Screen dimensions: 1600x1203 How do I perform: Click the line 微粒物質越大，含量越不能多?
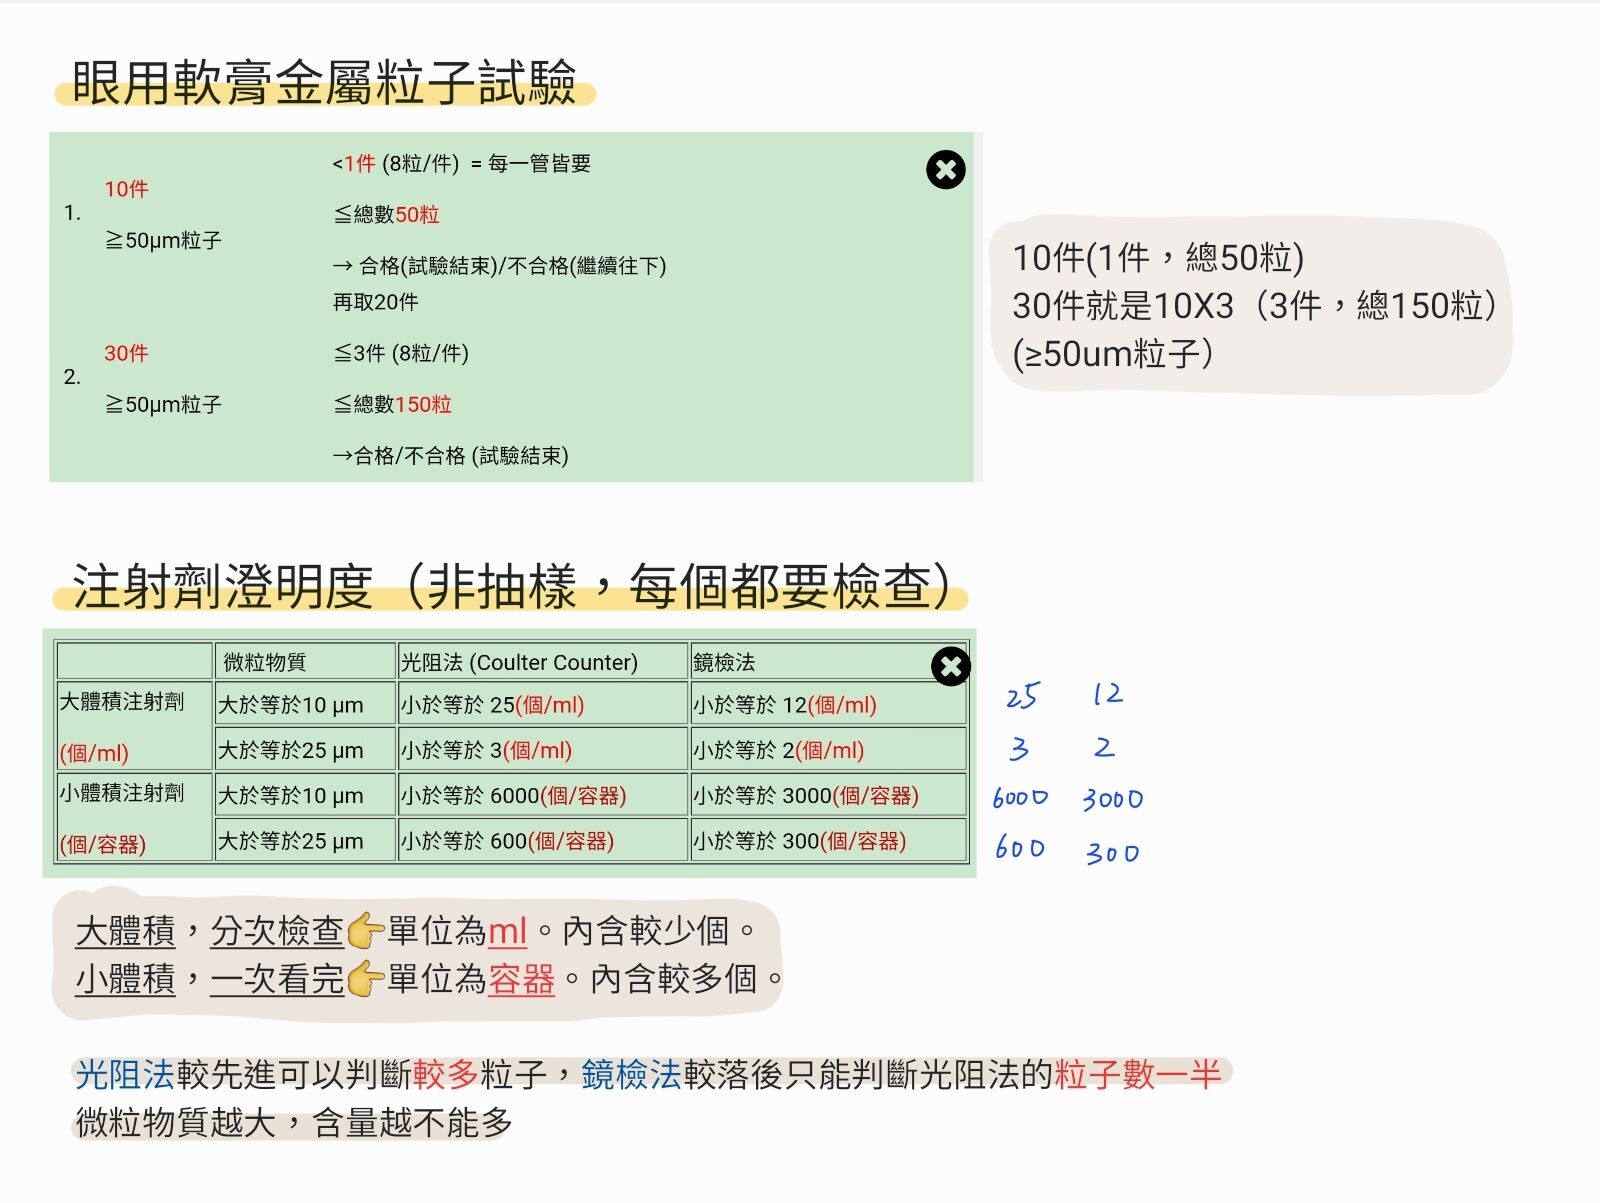(294, 1123)
